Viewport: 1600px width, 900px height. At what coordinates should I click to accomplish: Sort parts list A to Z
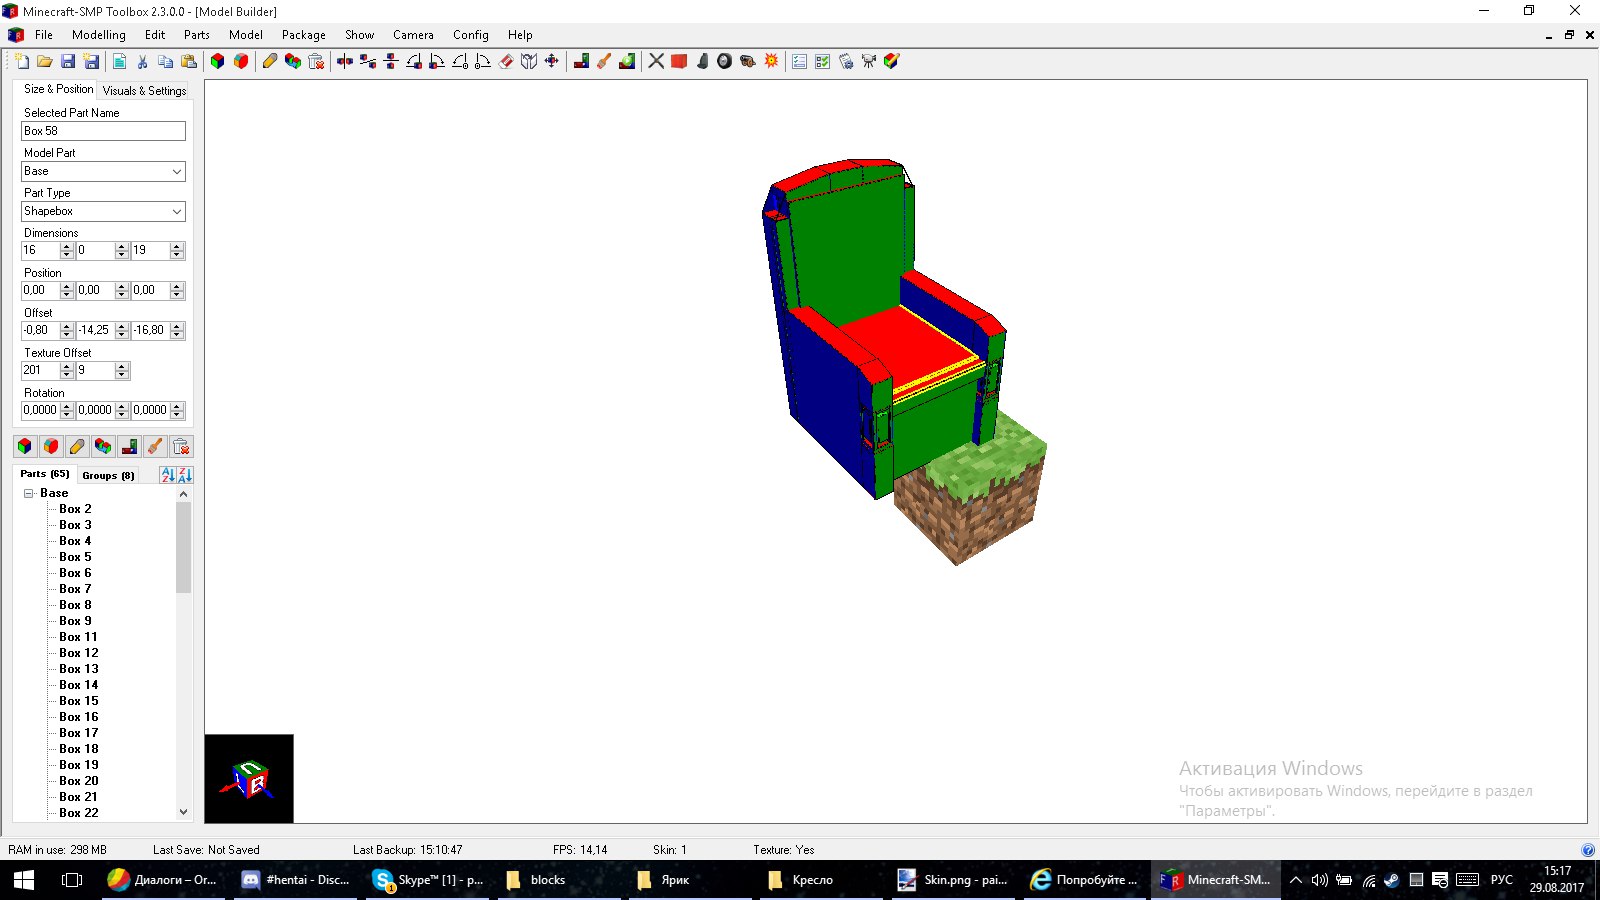coord(168,475)
